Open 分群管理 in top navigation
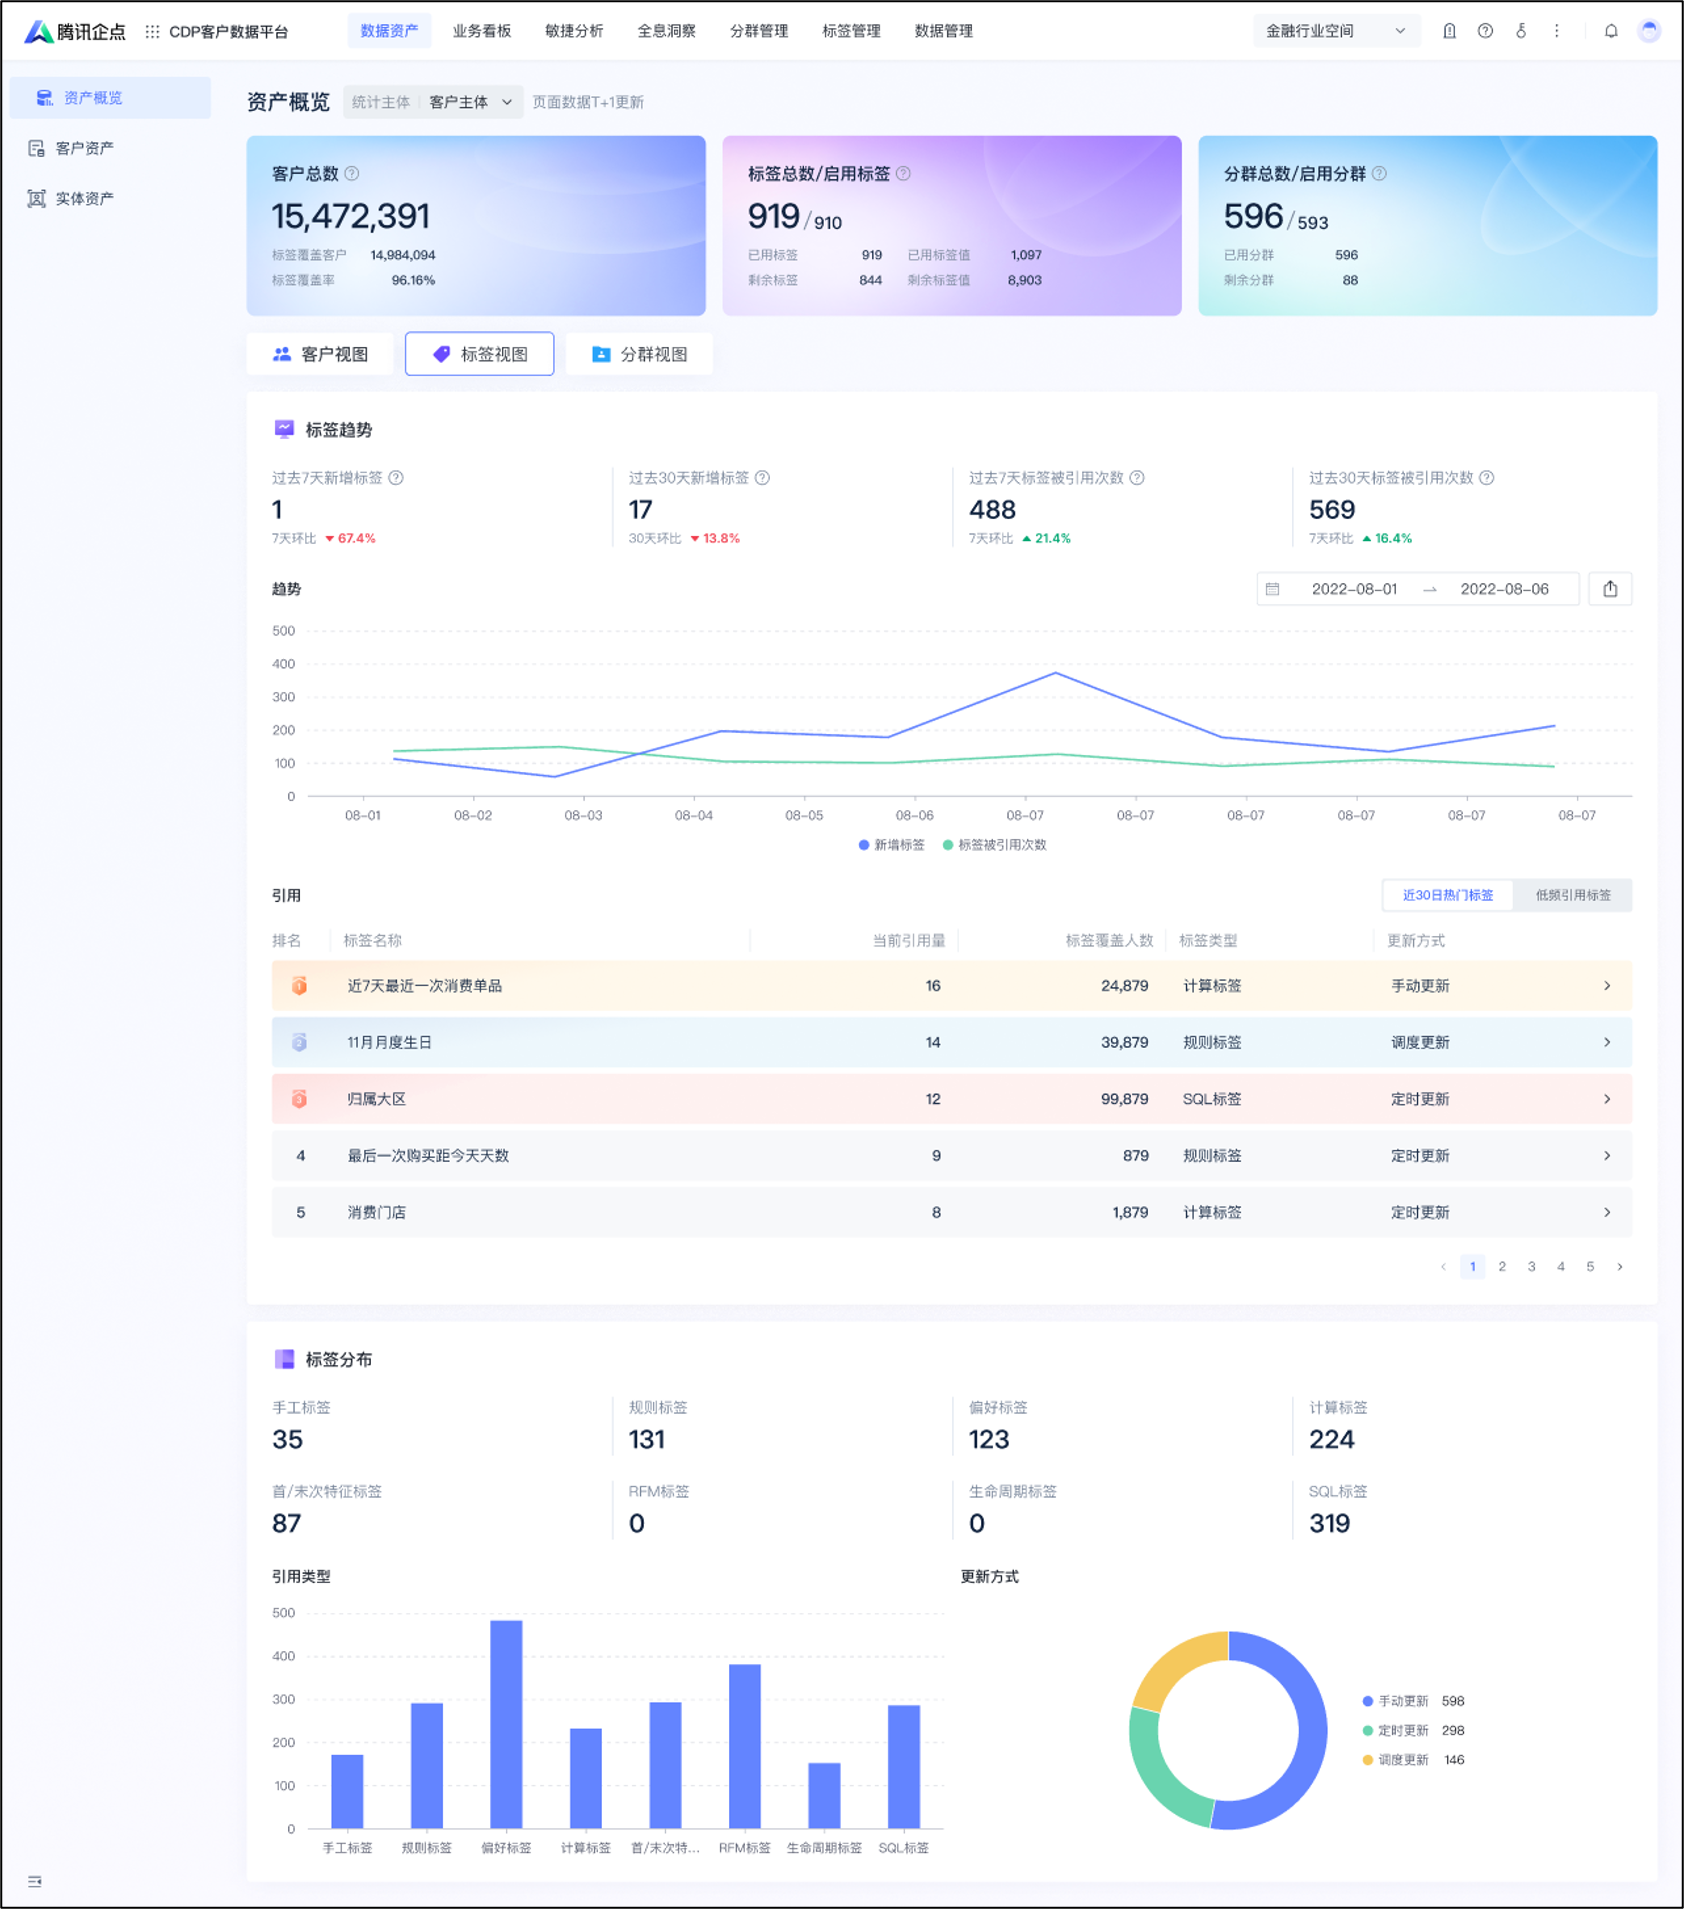Image resolution: width=1684 pixels, height=1910 pixels. pos(759,31)
